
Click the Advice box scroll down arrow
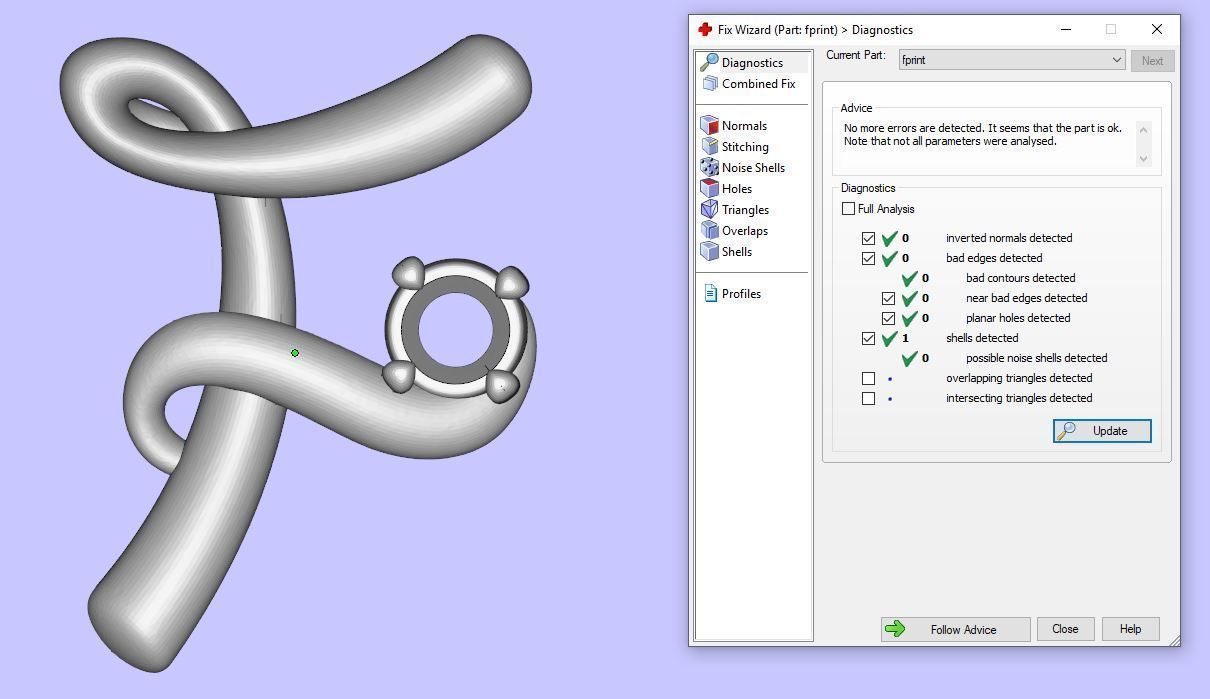[1144, 159]
